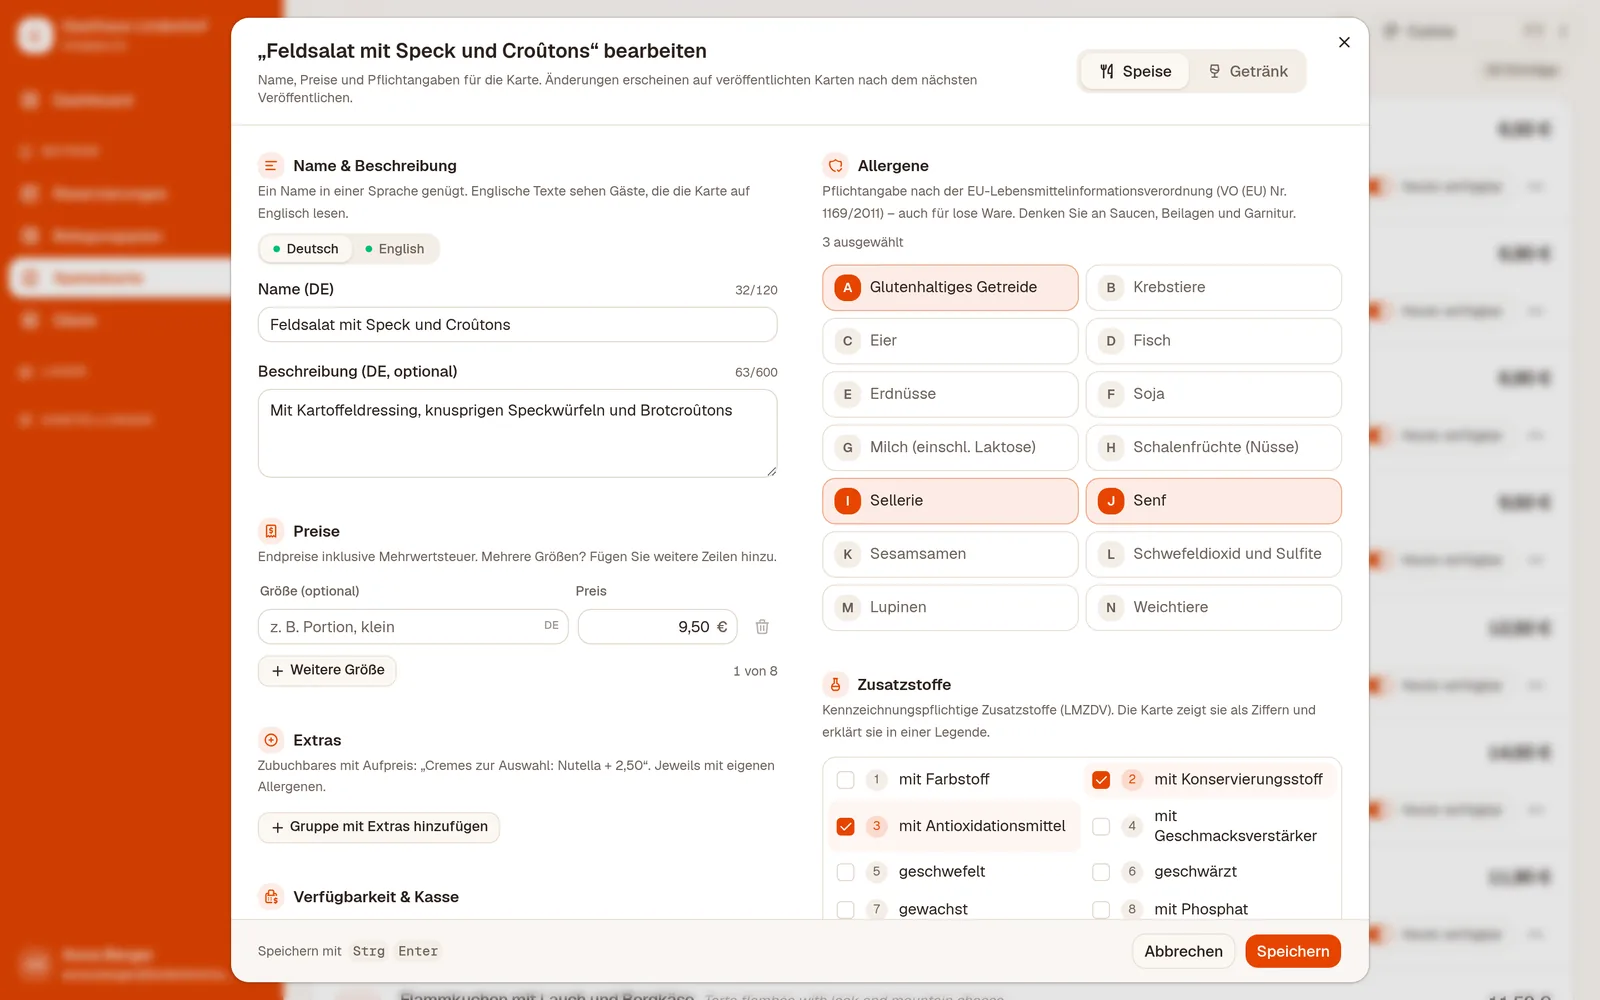Select allergen Schalenfrüchte (Nüsse)

point(1213,448)
